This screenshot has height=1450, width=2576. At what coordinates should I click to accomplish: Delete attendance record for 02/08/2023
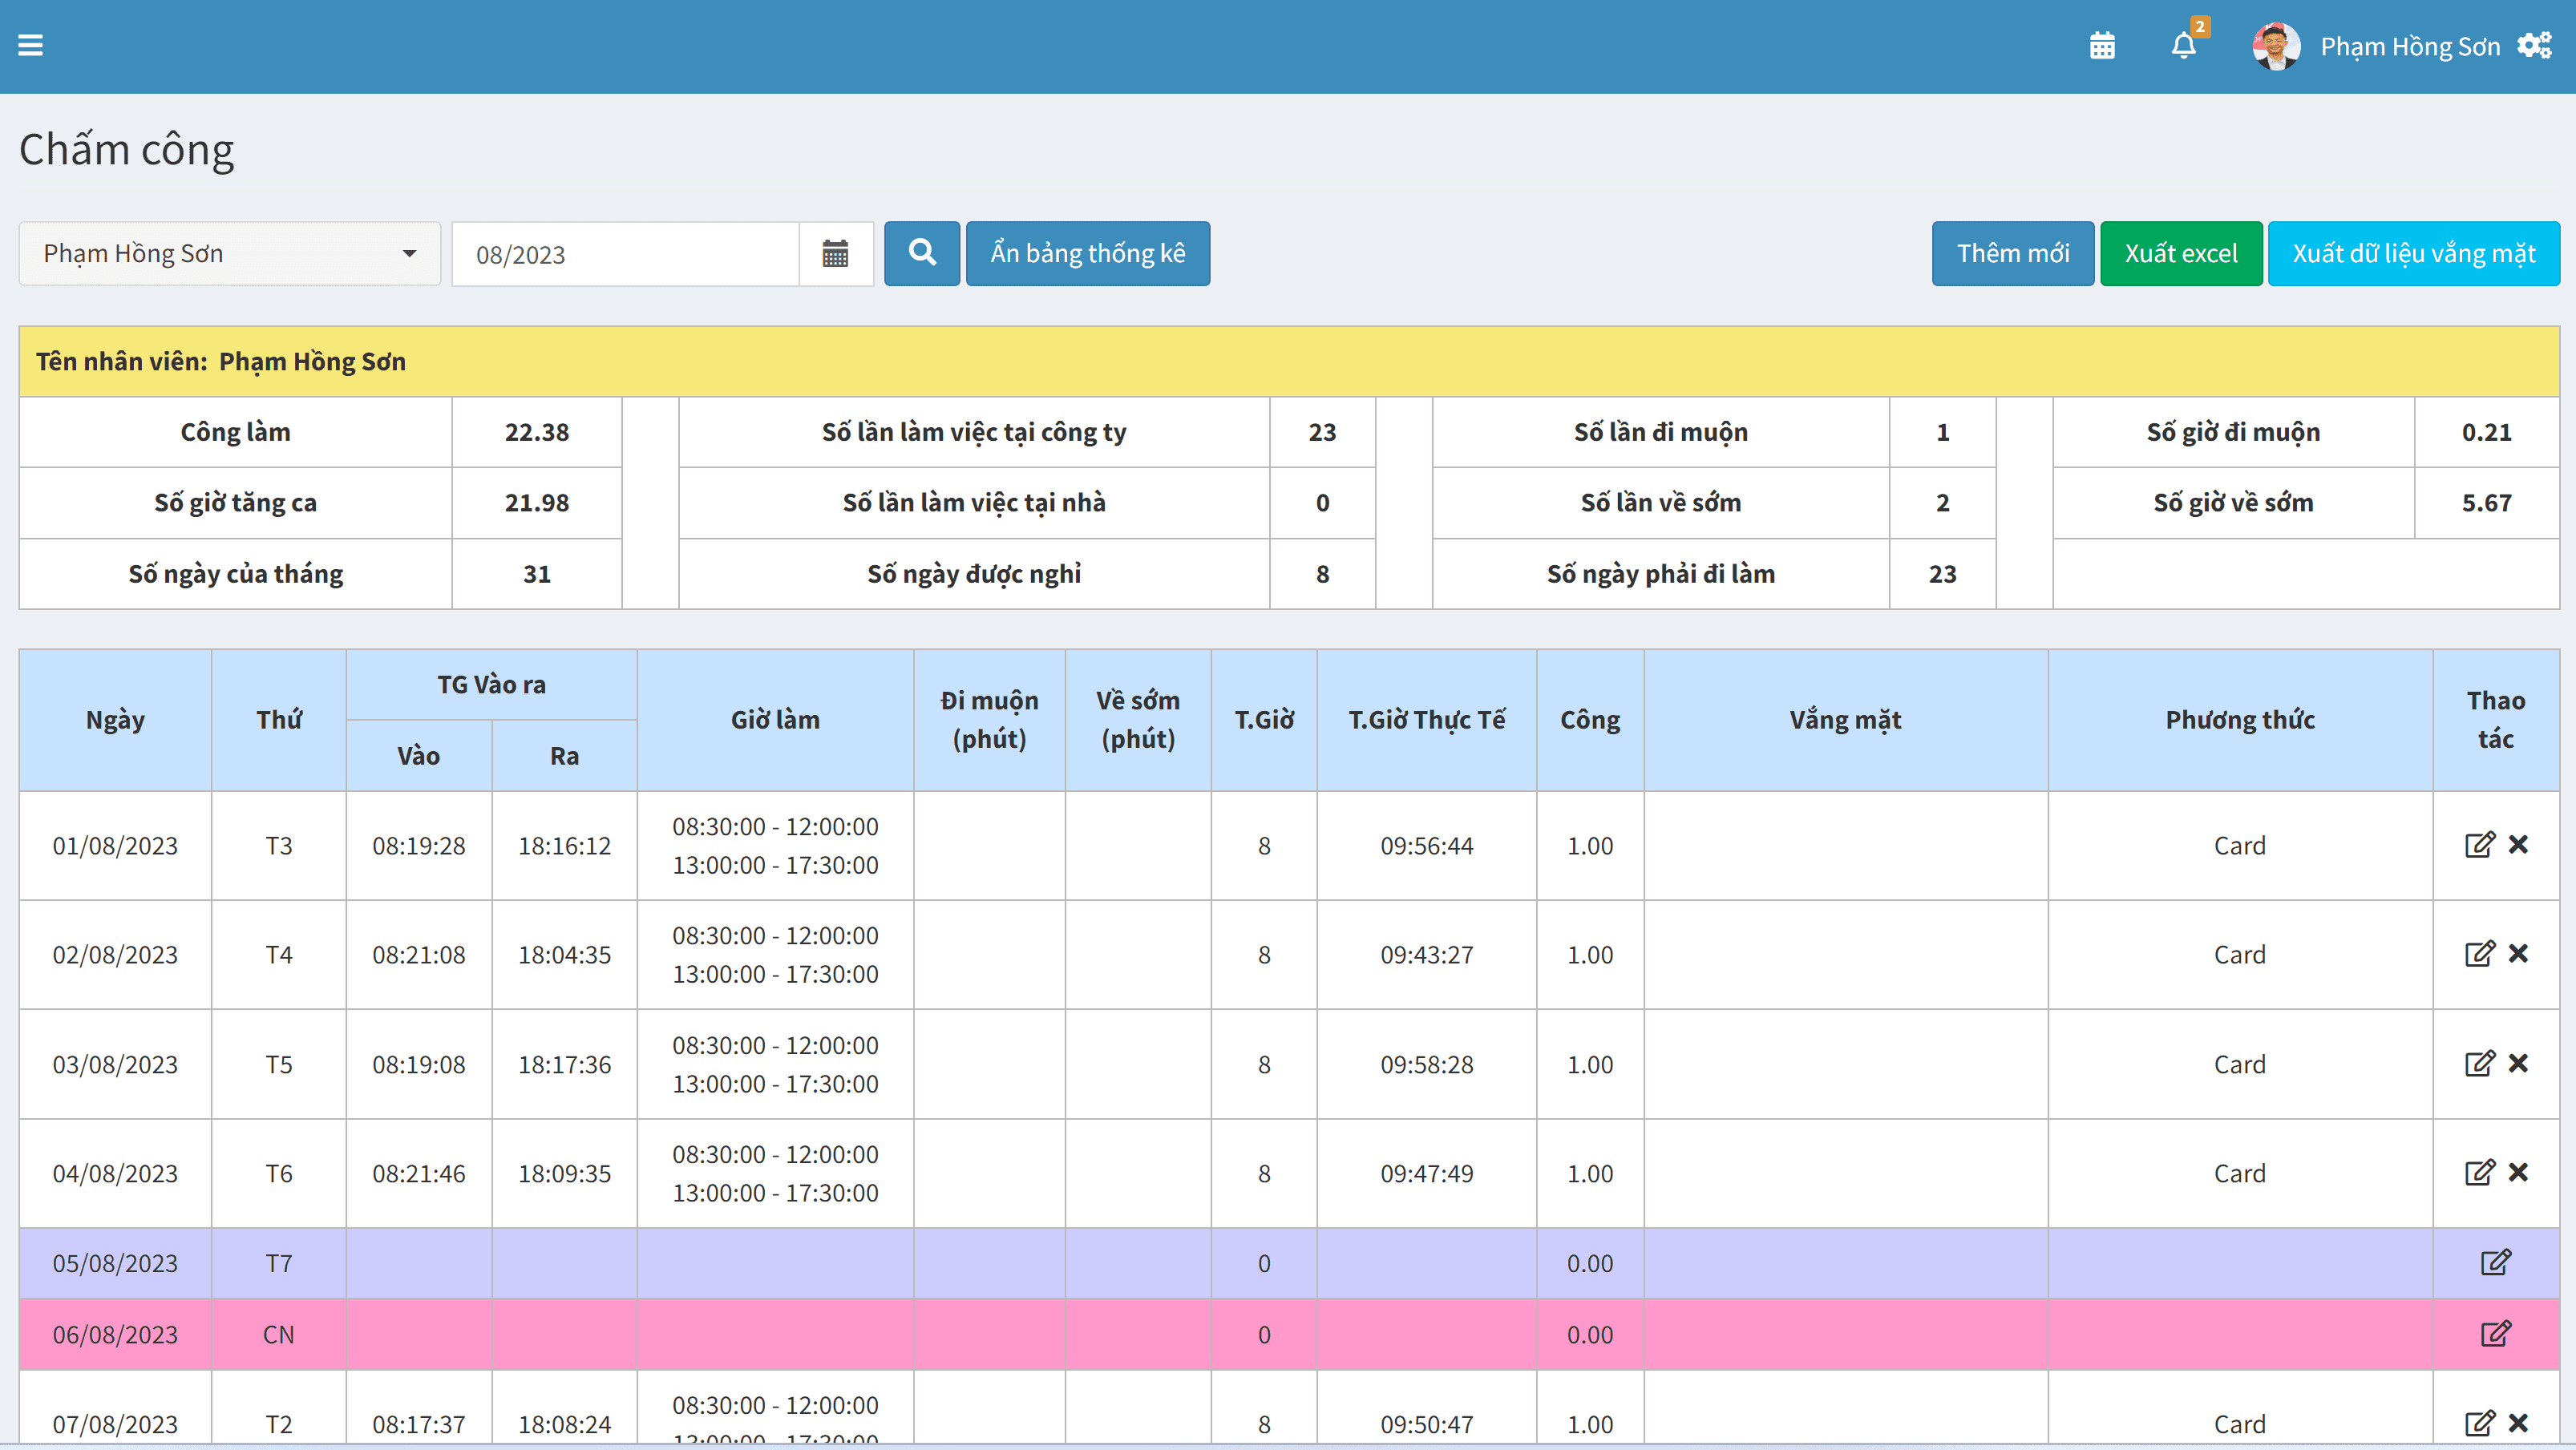pos(2518,954)
